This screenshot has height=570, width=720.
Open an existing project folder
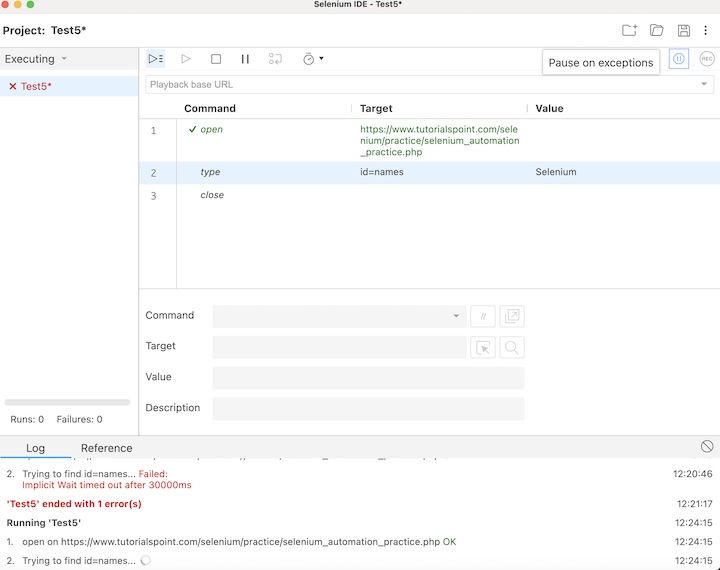pos(657,31)
